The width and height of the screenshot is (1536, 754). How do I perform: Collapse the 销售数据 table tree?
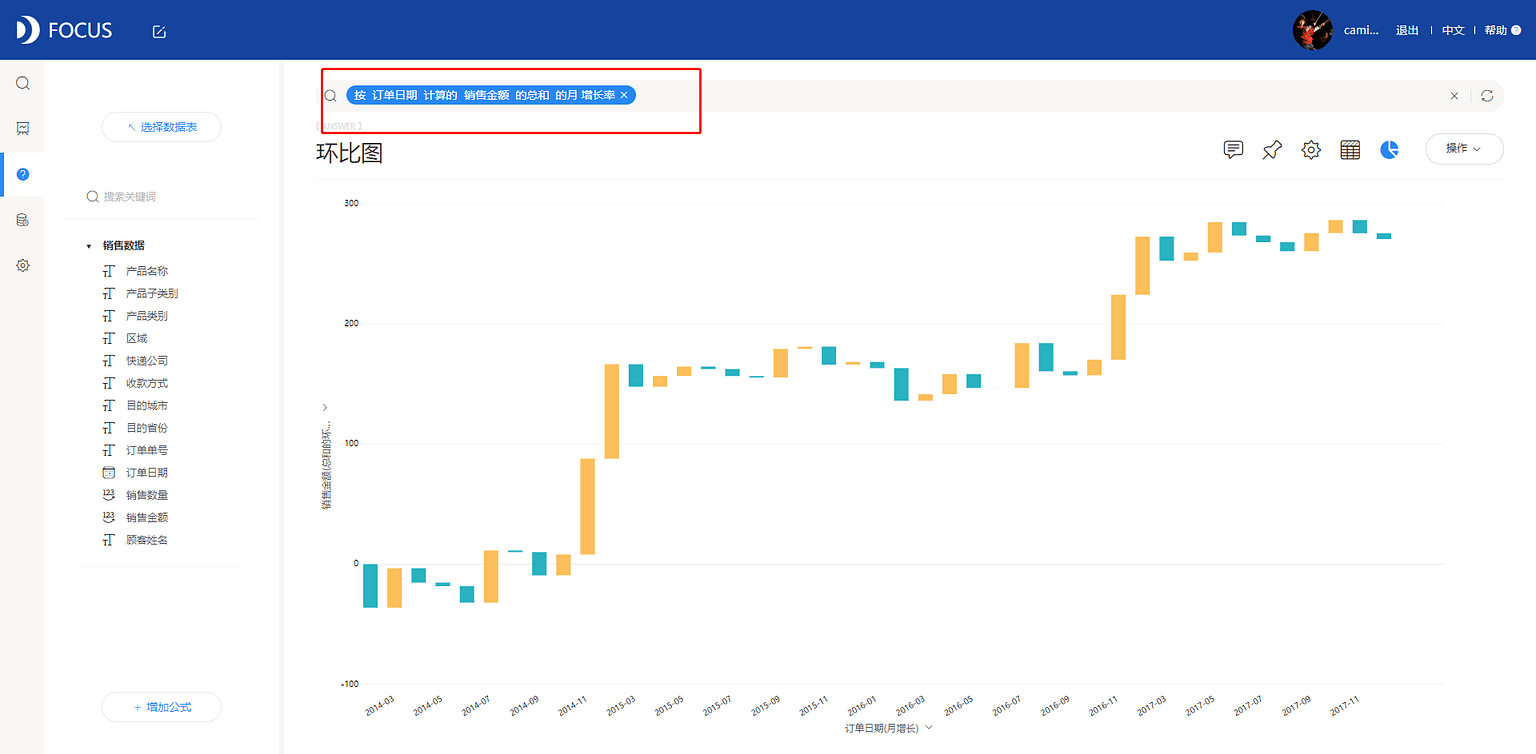click(88, 245)
